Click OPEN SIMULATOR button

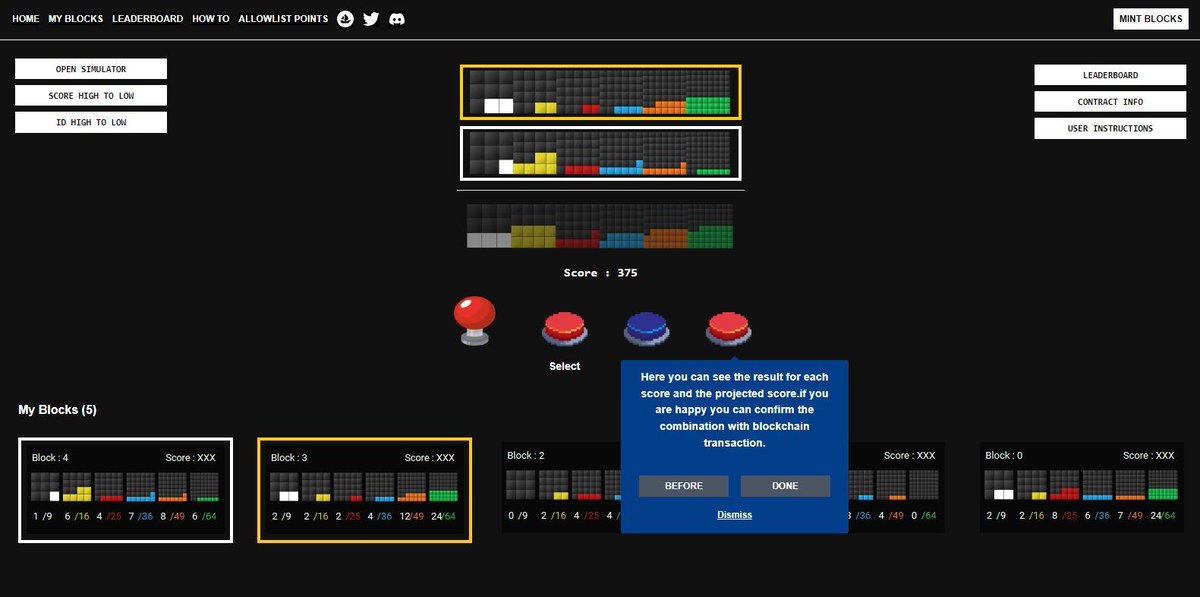[91, 69]
